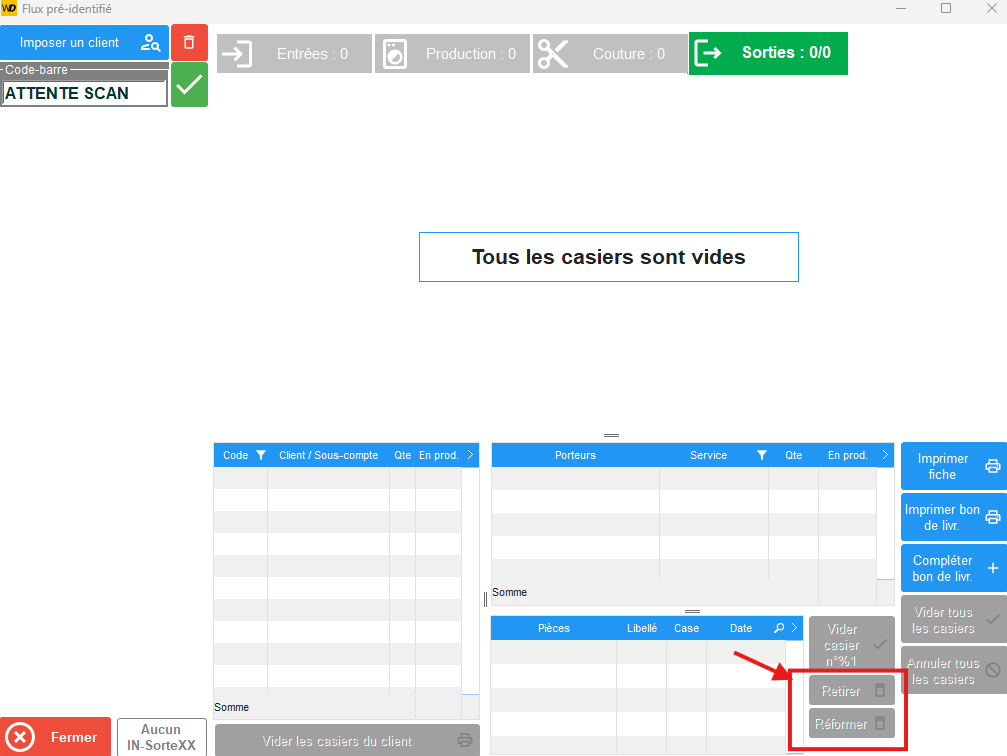This screenshot has height=756, width=1007.
Task: Click Compléter bon de livr. button
Action: click(x=953, y=568)
